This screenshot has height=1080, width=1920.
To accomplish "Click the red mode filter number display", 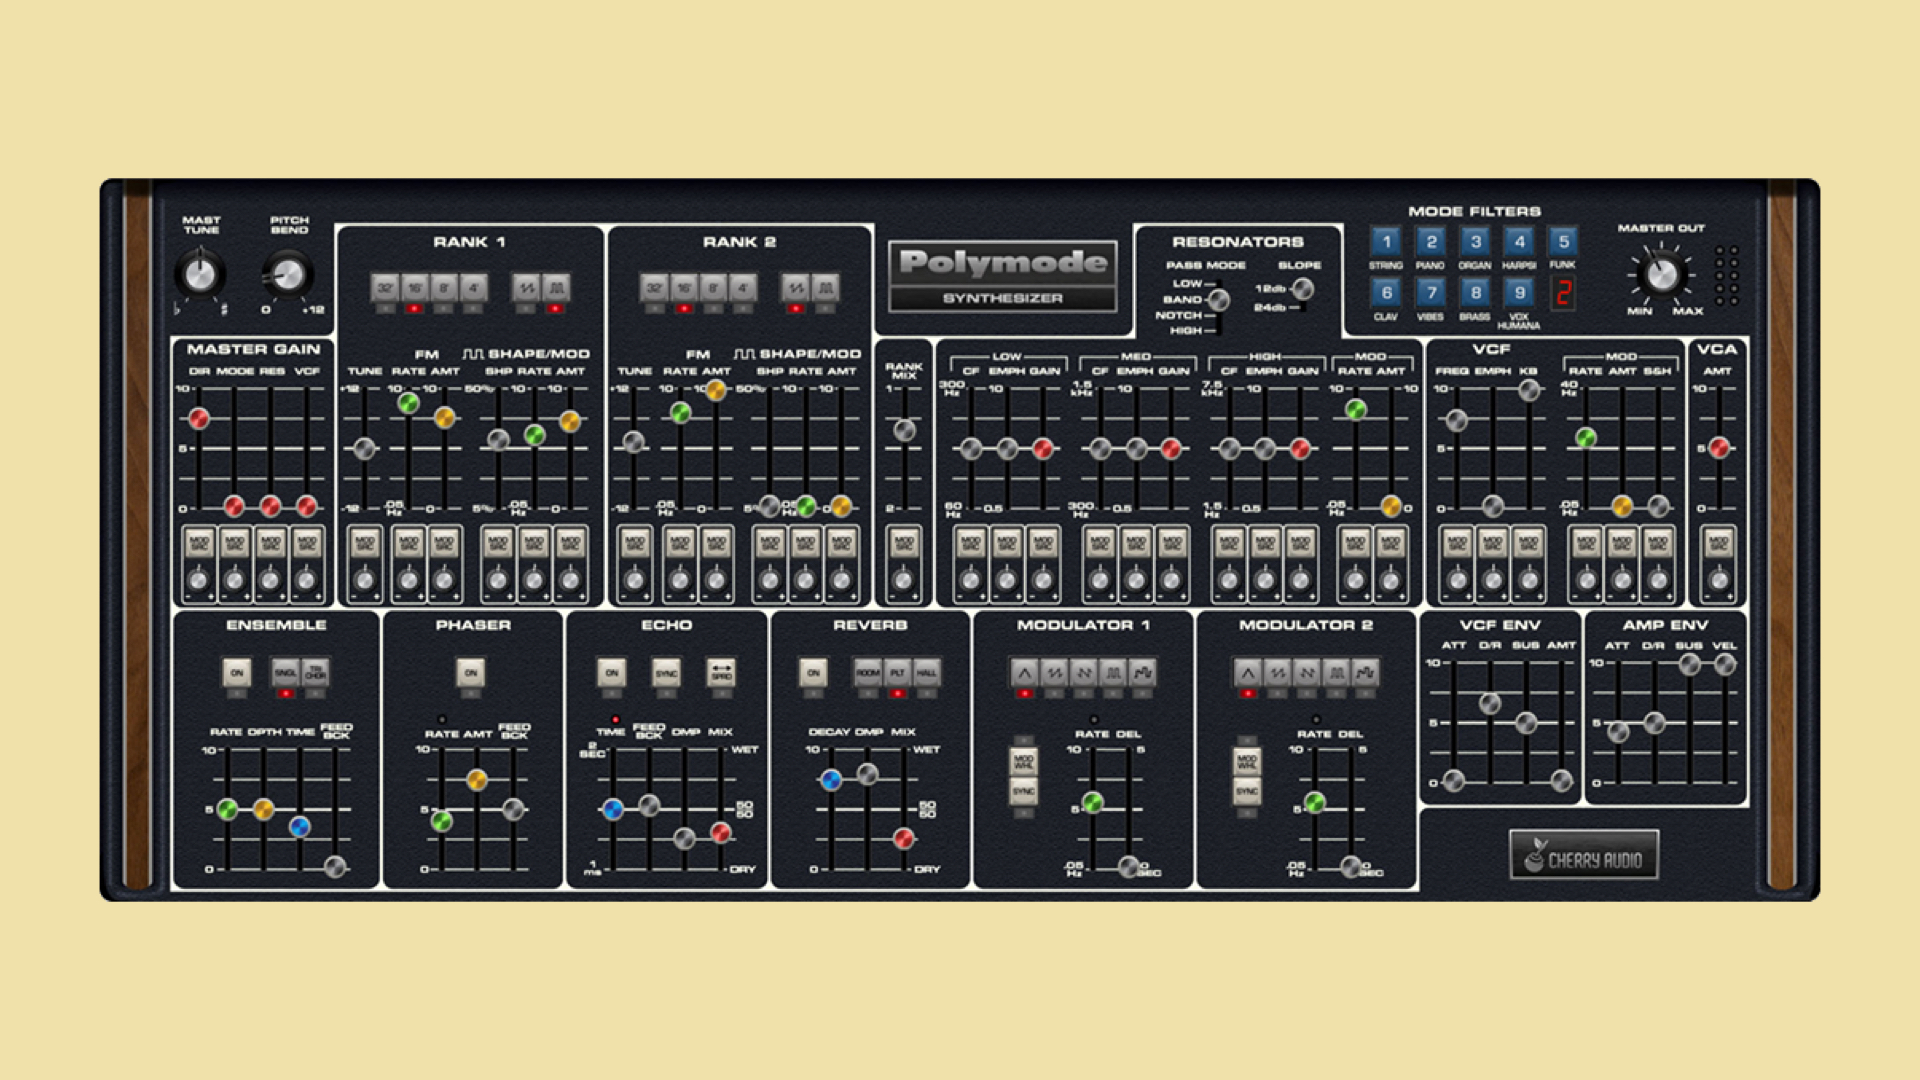I will 1563,292.
